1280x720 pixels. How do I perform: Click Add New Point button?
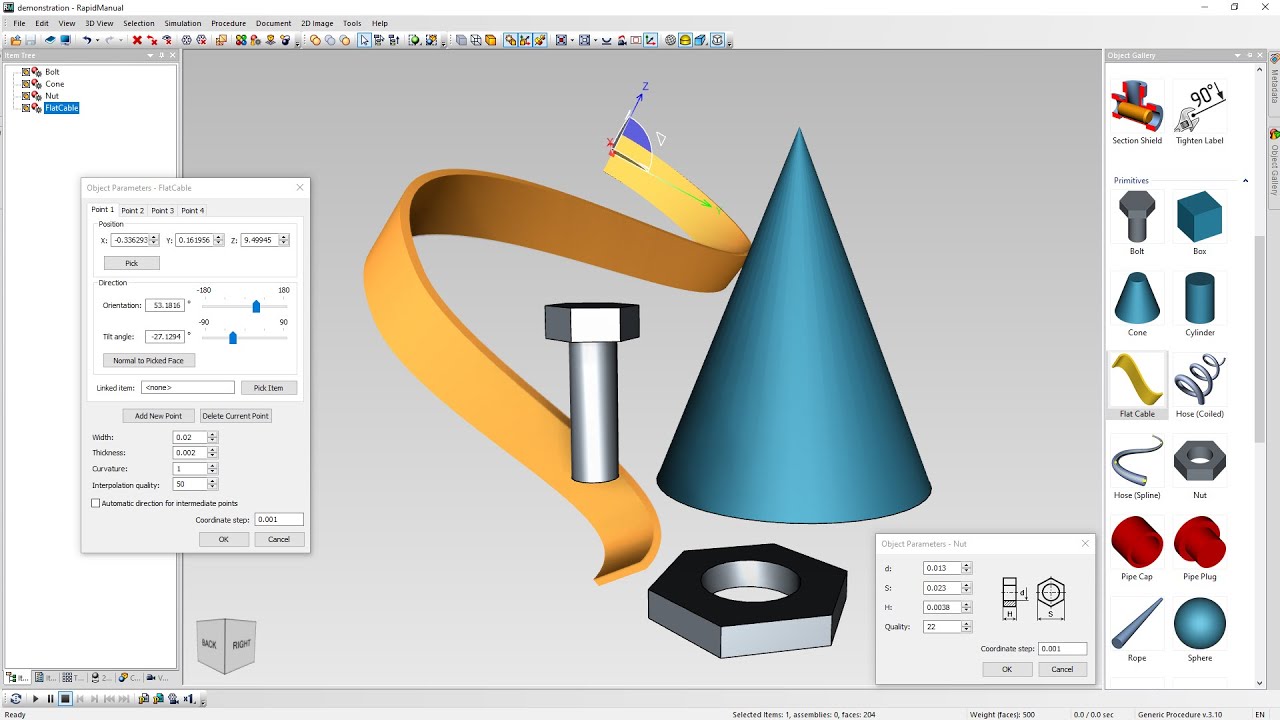click(158, 416)
